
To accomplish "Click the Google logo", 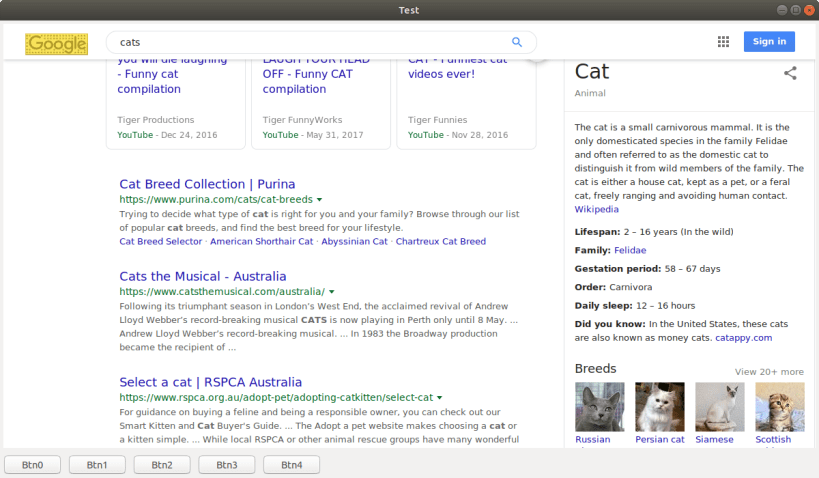I will click(x=56, y=44).
